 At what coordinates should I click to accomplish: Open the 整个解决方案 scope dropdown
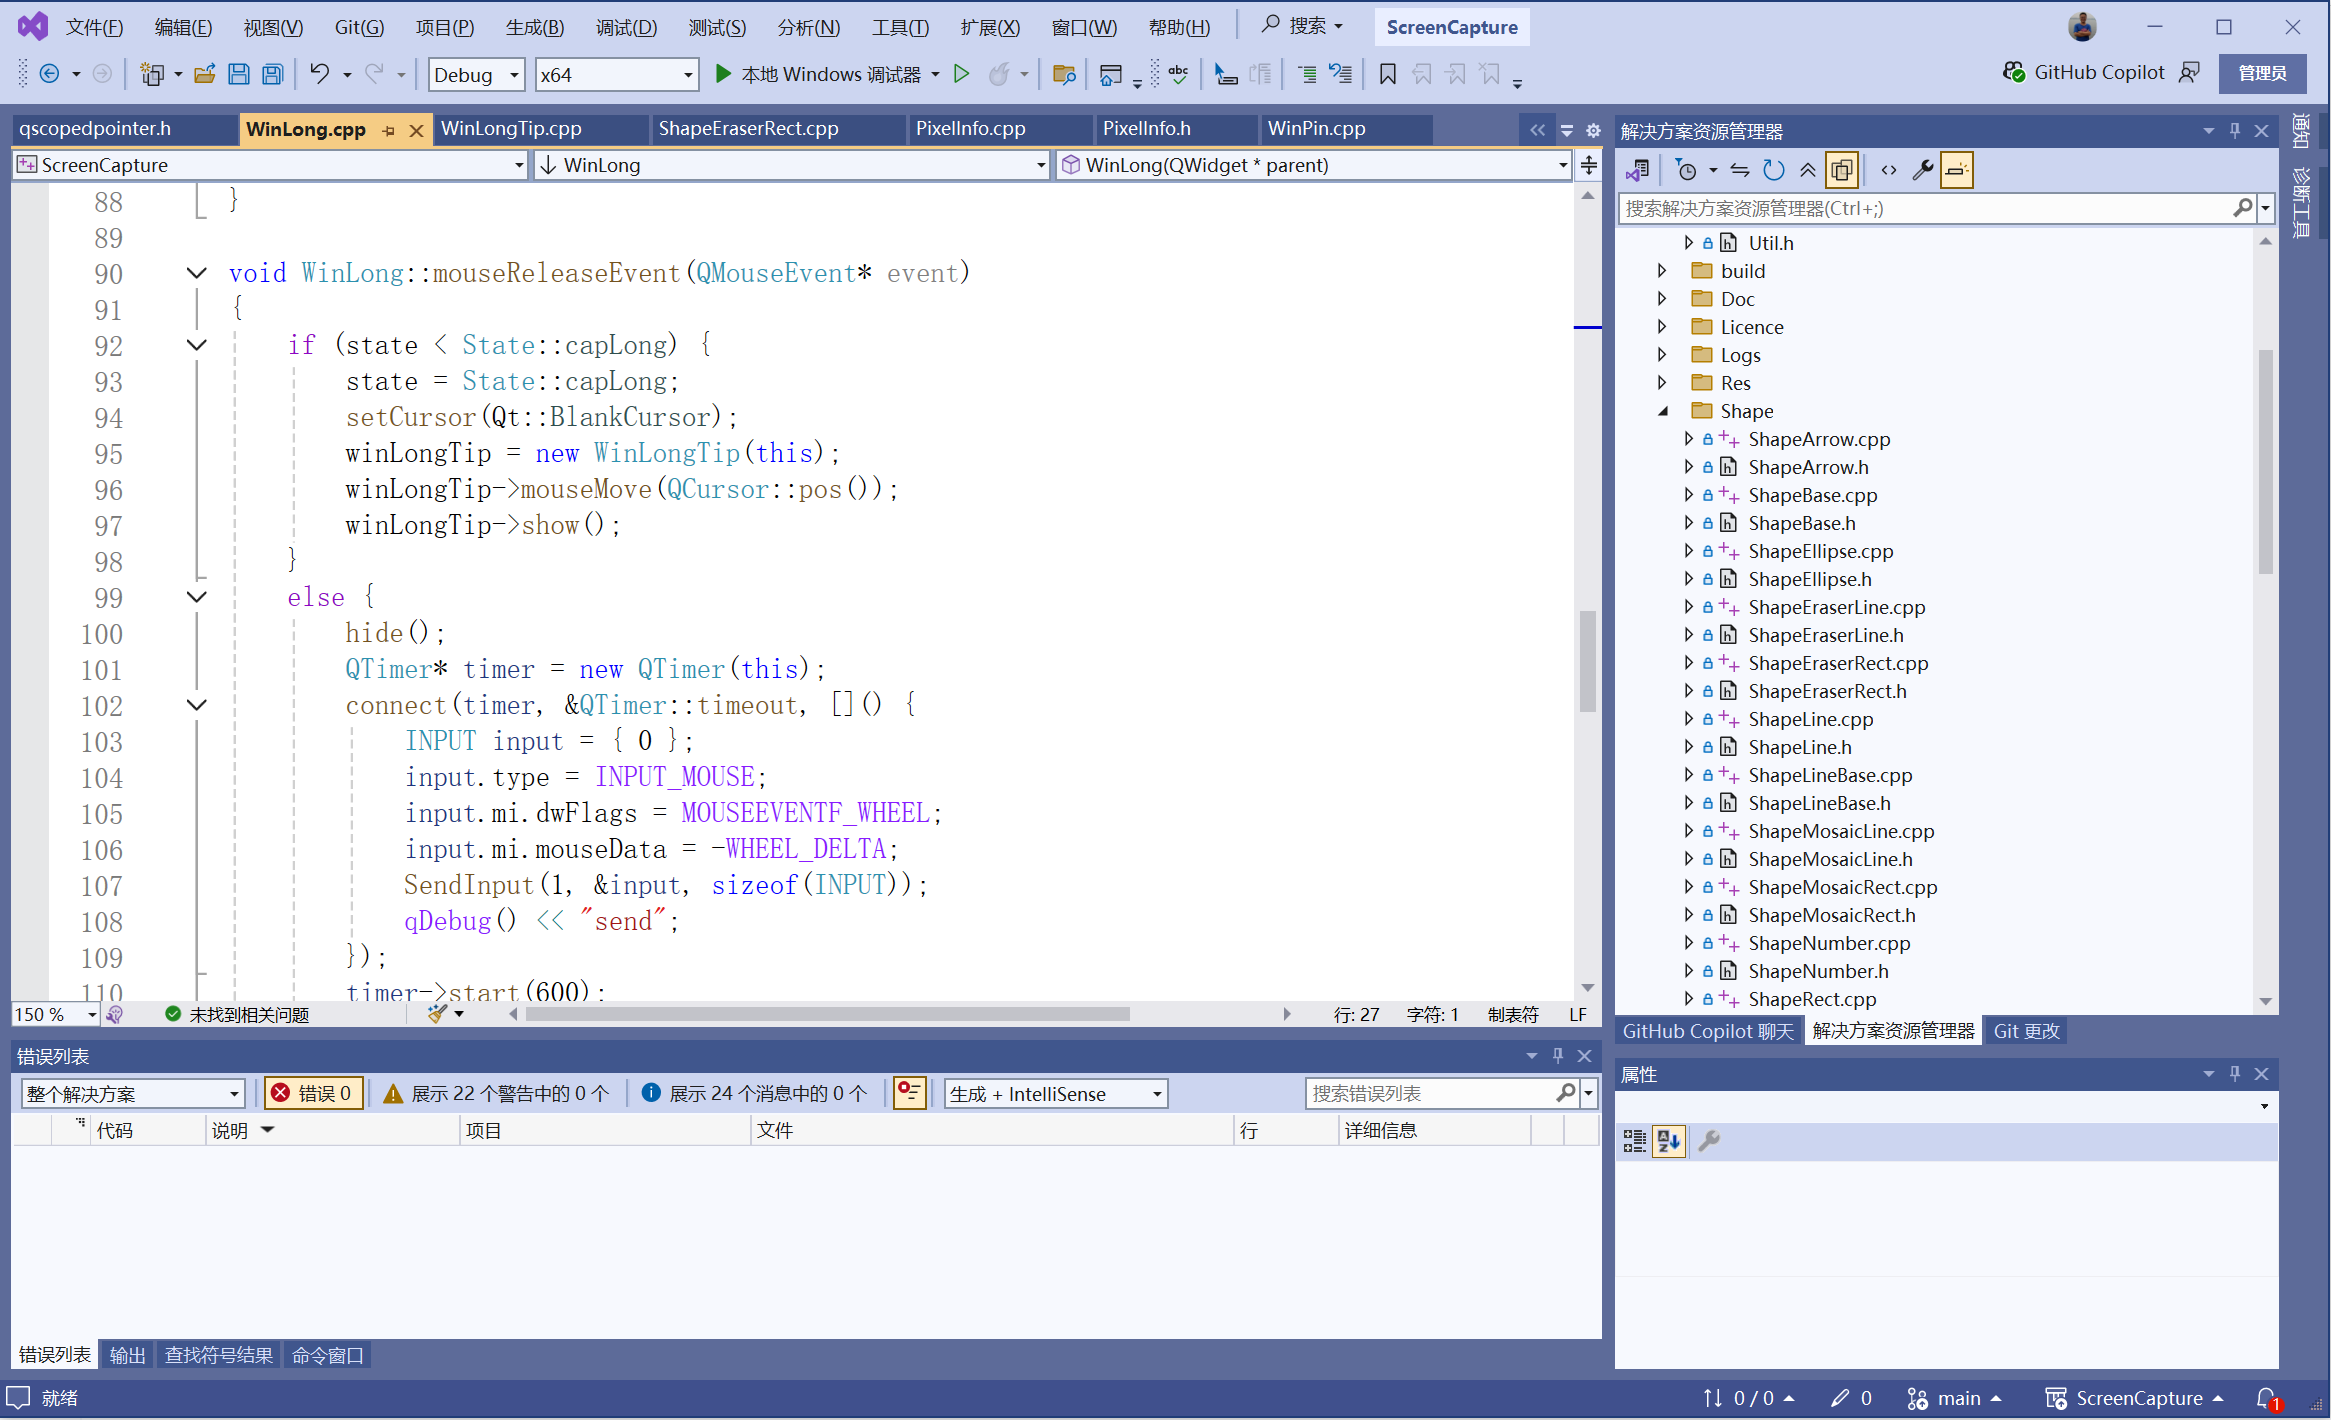pyautogui.click(x=132, y=1093)
